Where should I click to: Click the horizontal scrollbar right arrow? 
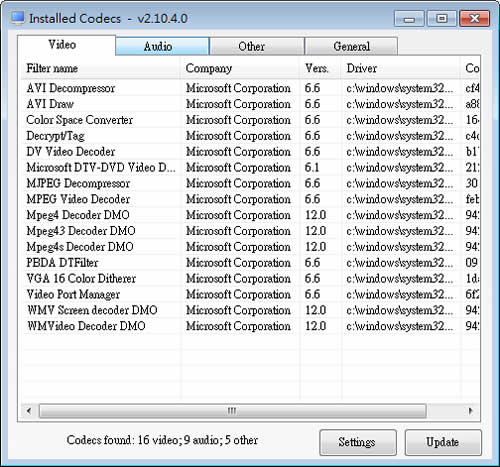[x=471, y=411]
